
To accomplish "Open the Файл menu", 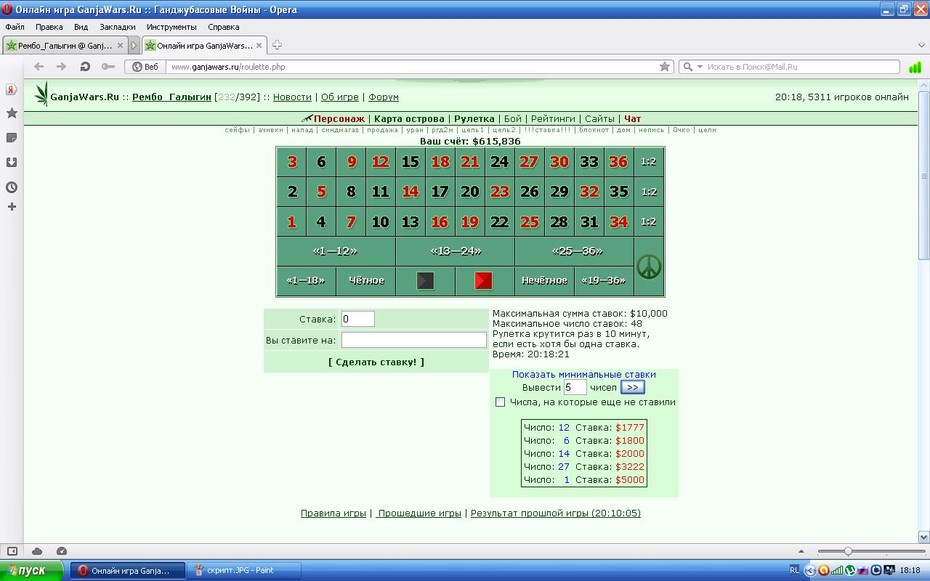I will 15,27.
